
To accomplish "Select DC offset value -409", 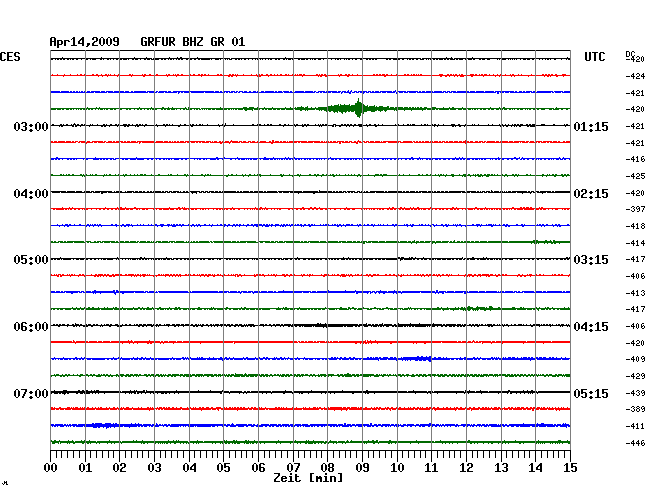I will 635,359.
